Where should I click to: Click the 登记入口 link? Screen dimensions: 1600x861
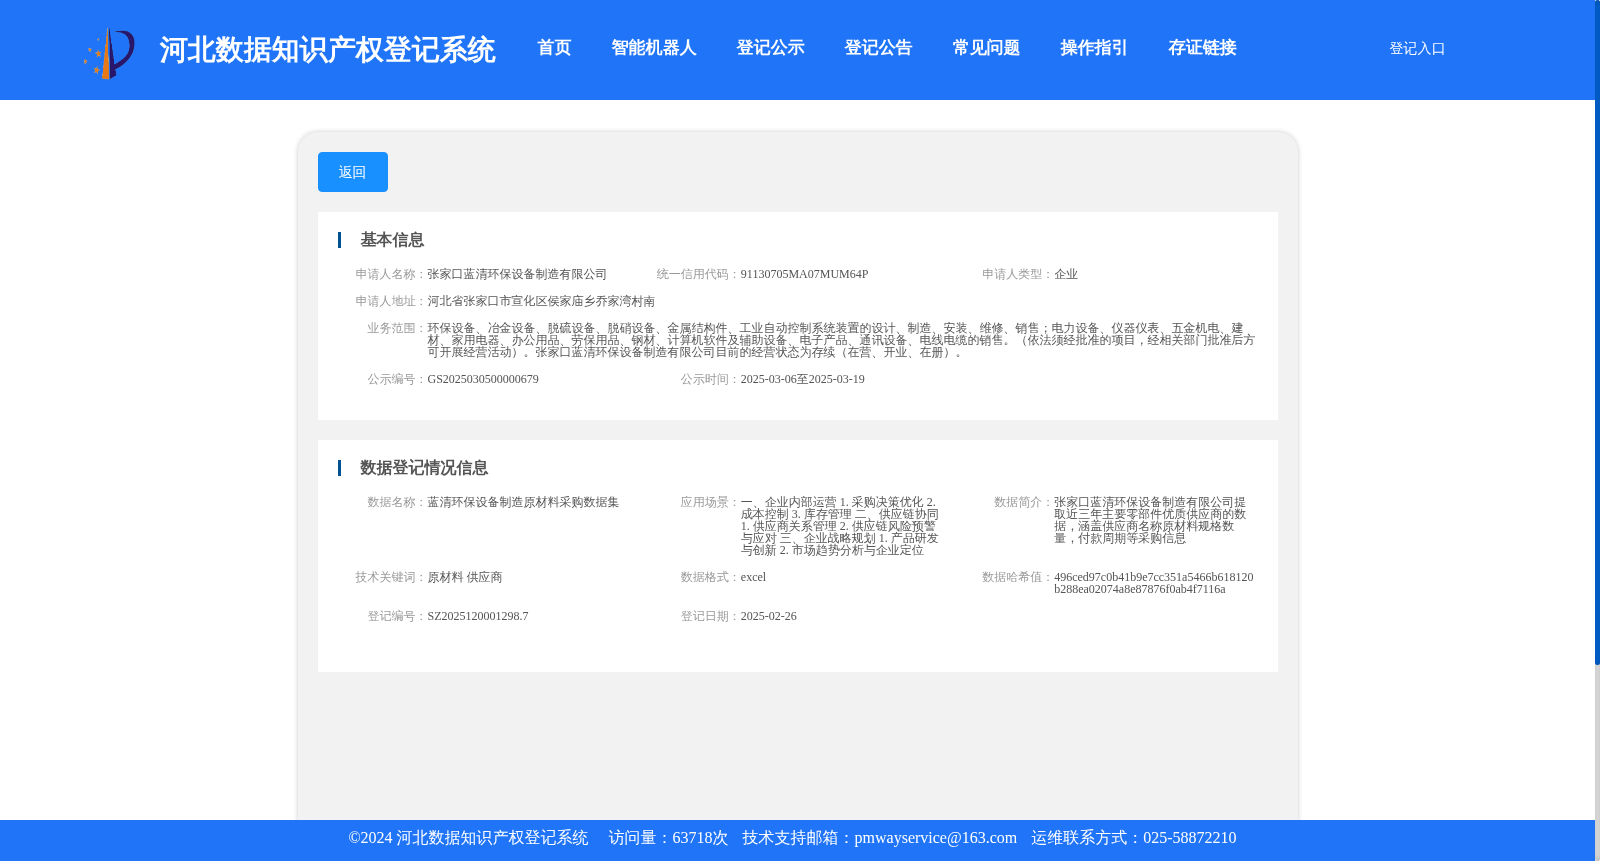(x=1417, y=48)
